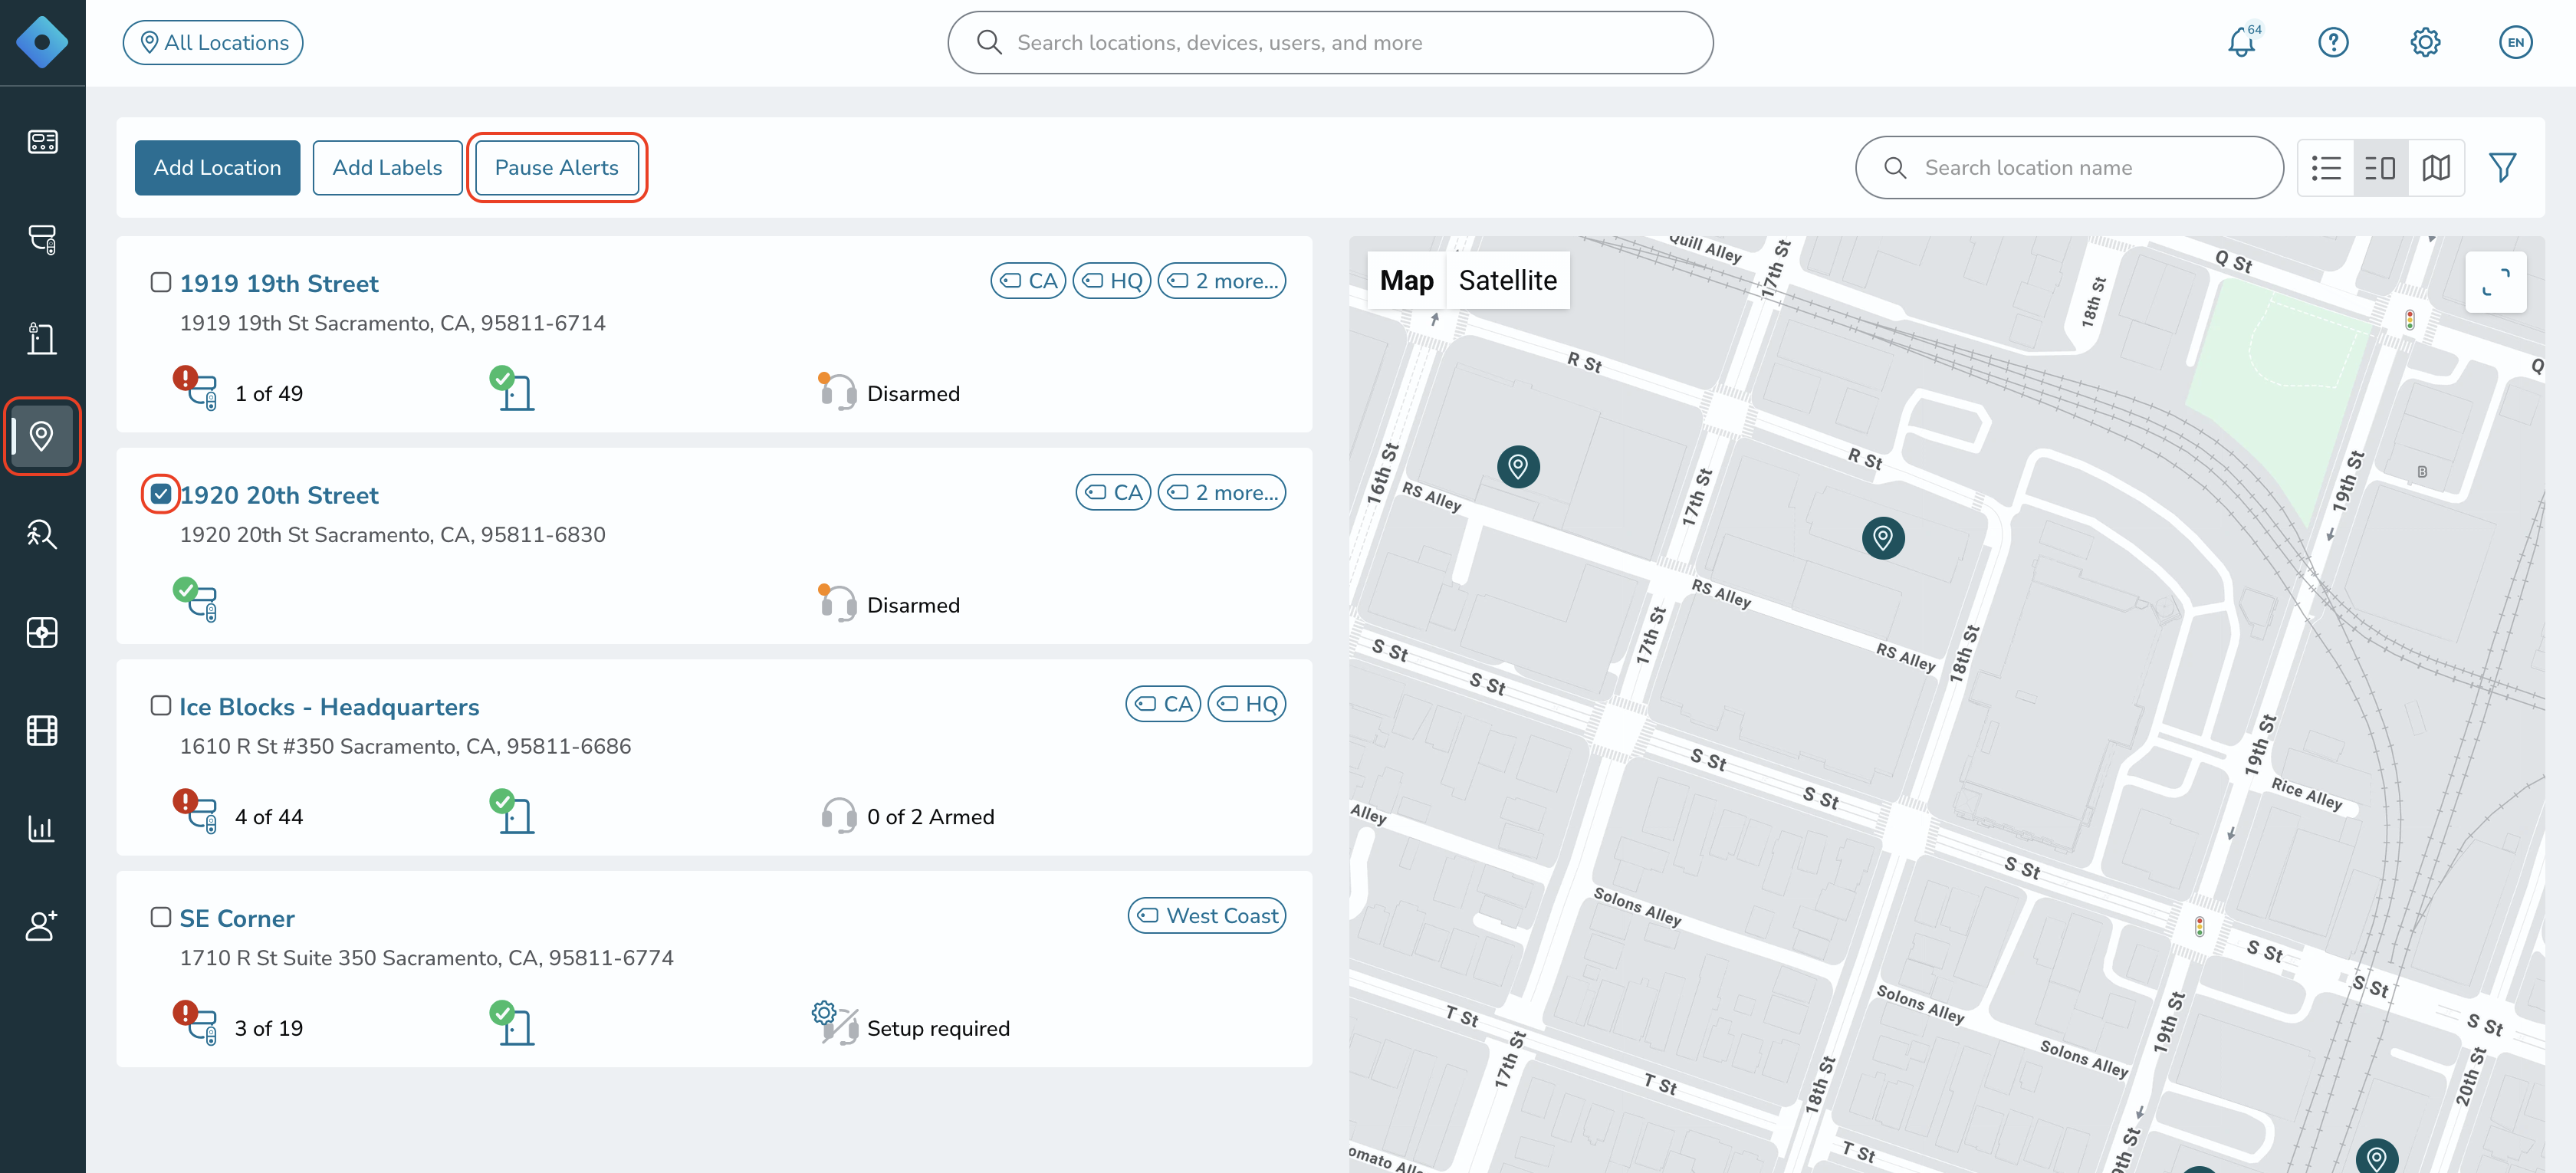The height and width of the screenshot is (1173, 2576).
Task: Expand "2 more..." labels on 1920 20th Street
Action: coord(1222,493)
